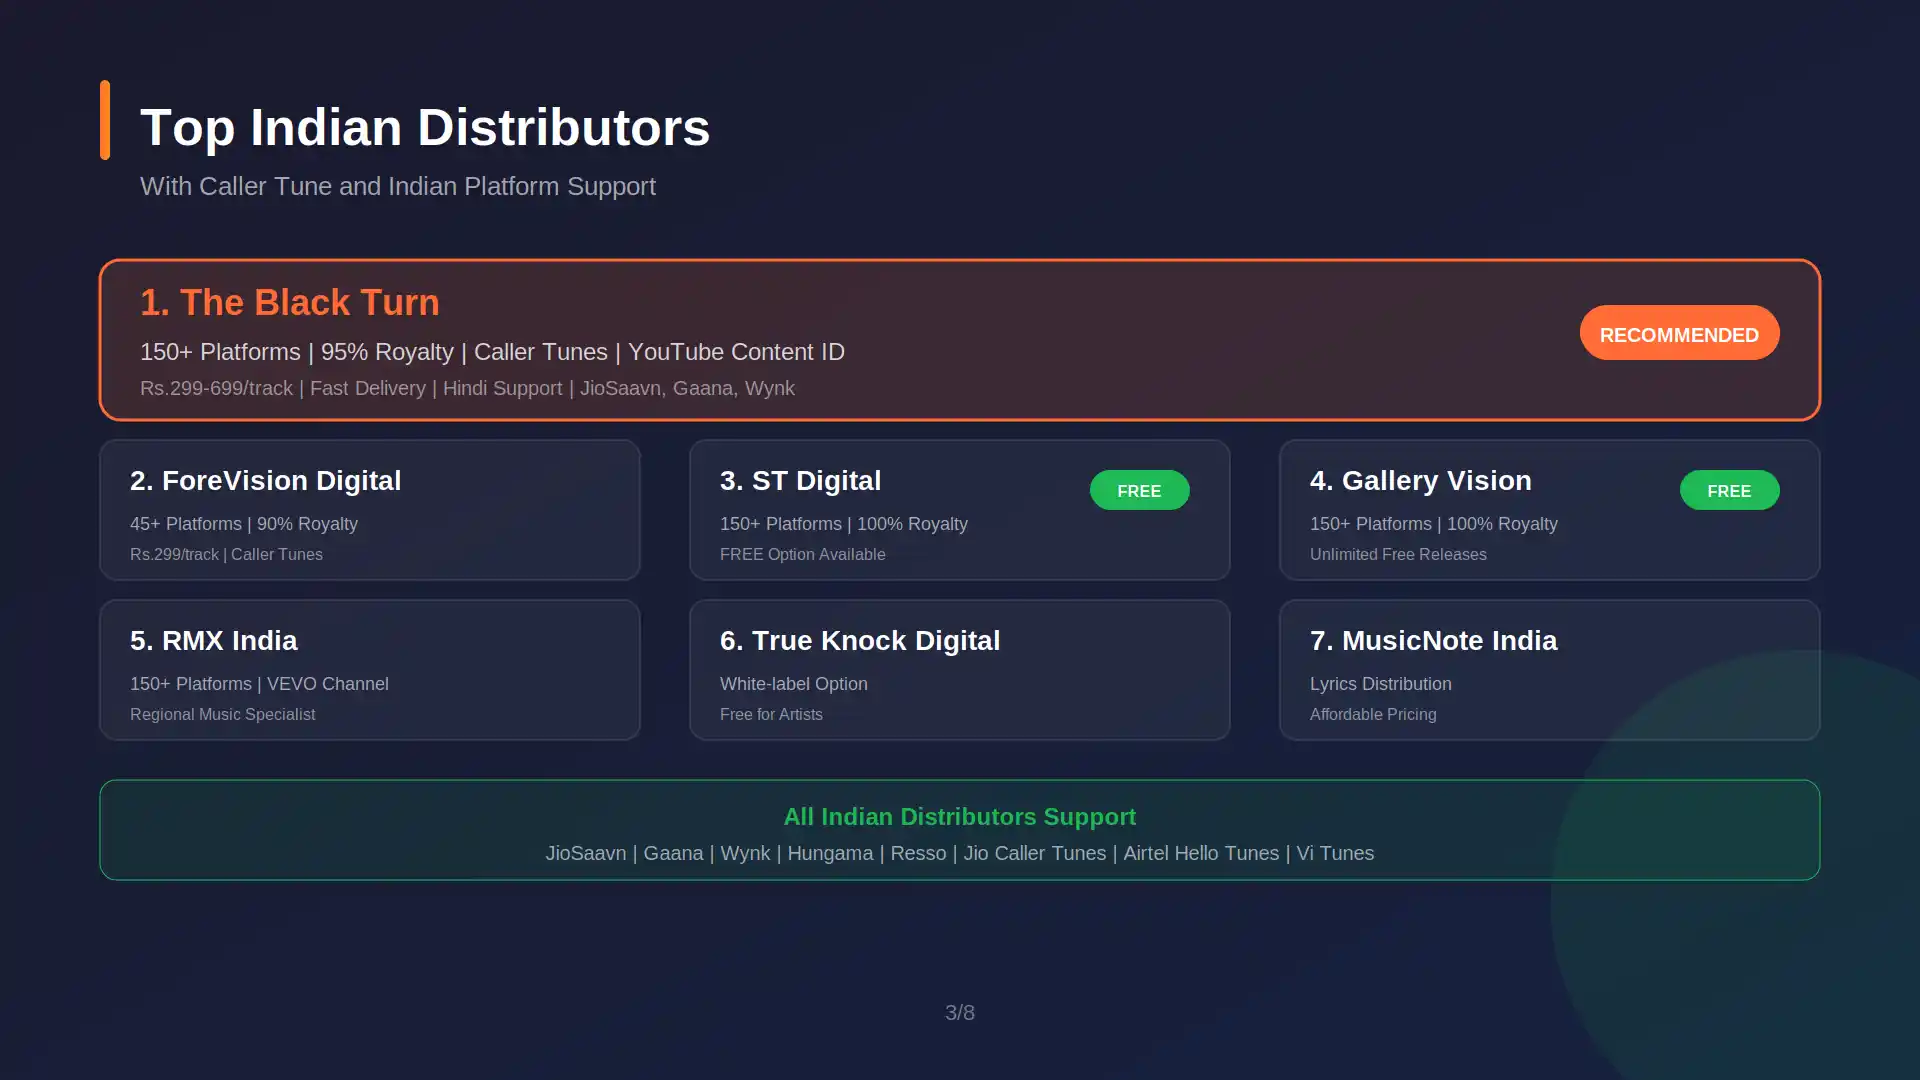The width and height of the screenshot is (1920, 1080).
Task: Click the FREE badge on Gallery Vision
Action: 1729,491
